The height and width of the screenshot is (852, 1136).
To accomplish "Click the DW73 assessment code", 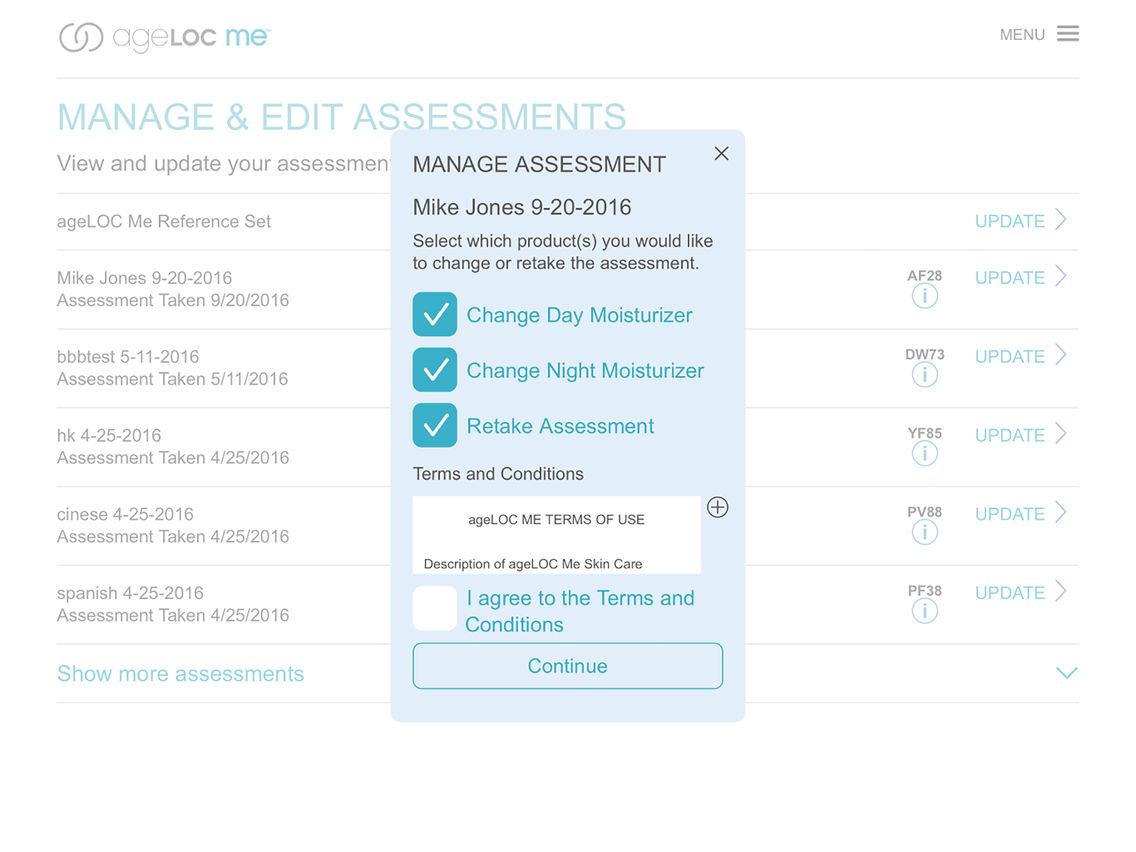I will click(x=924, y=354).
